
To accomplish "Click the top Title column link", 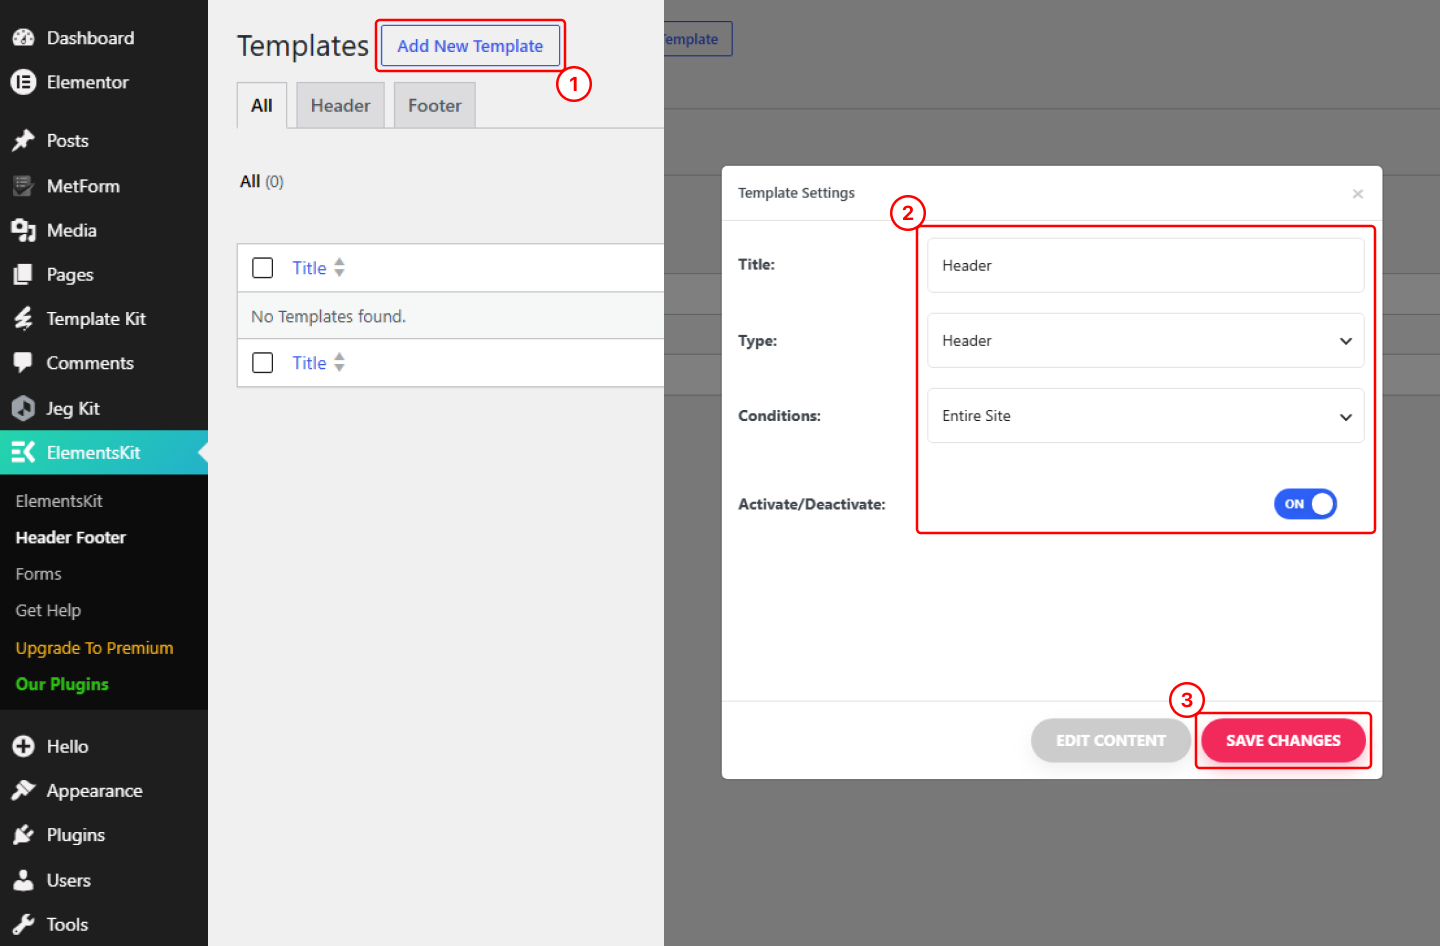I will (x=309, y=268).
